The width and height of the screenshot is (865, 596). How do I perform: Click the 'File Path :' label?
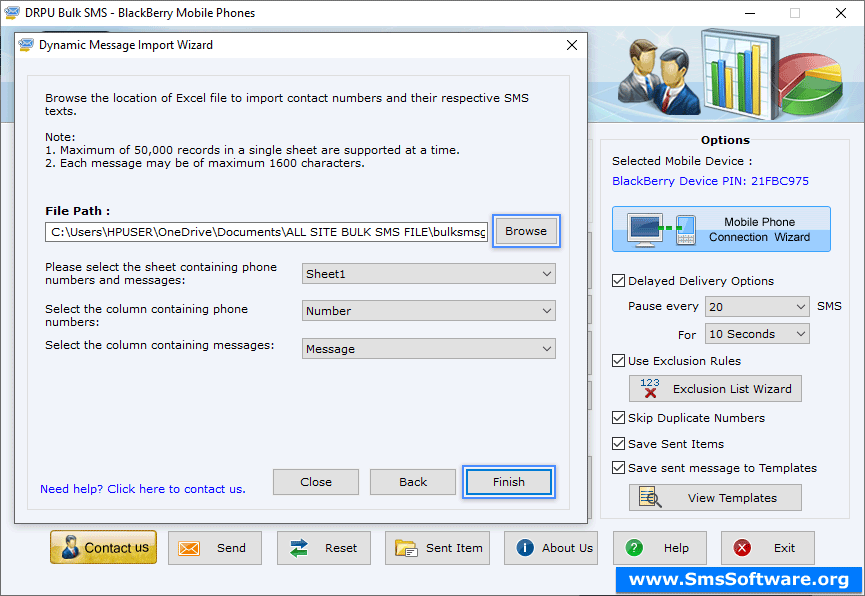77,211
